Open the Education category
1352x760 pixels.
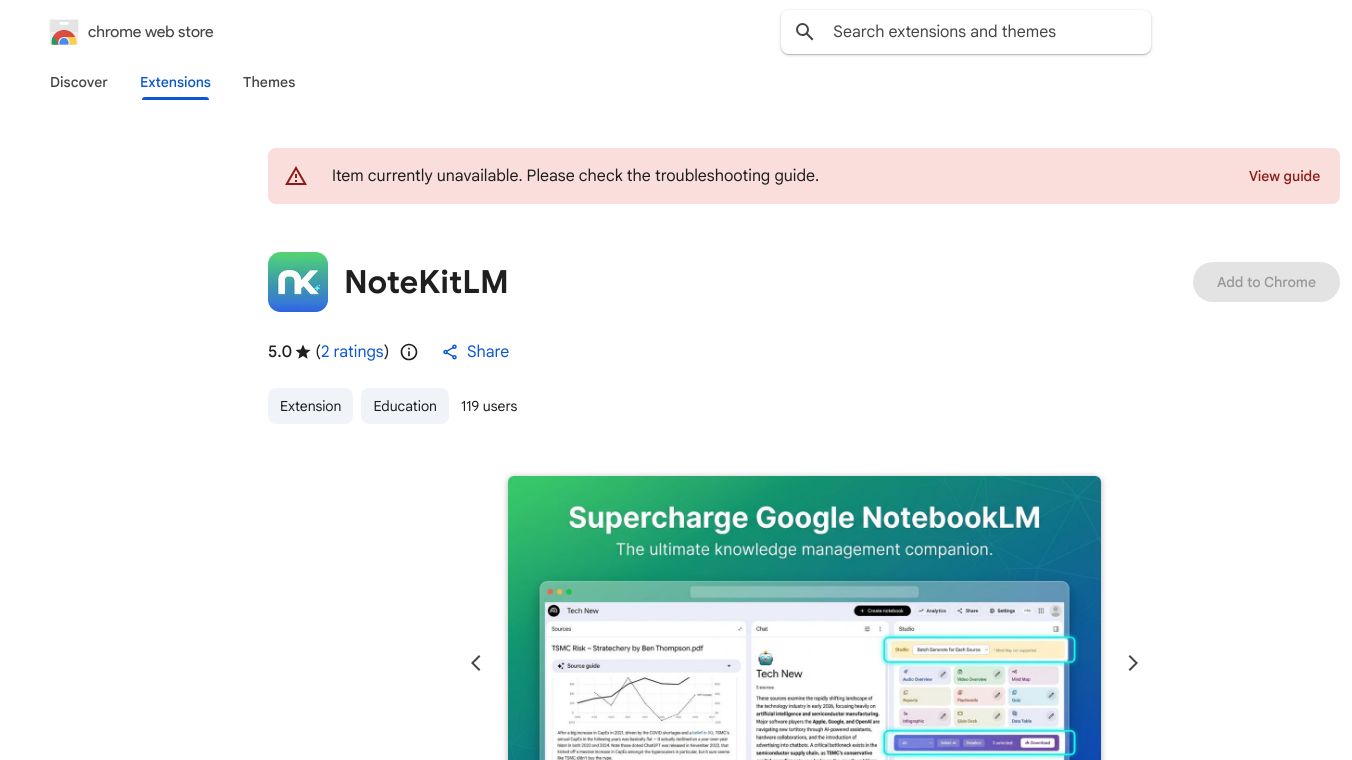pyautogui.click(x=404, y=406)
